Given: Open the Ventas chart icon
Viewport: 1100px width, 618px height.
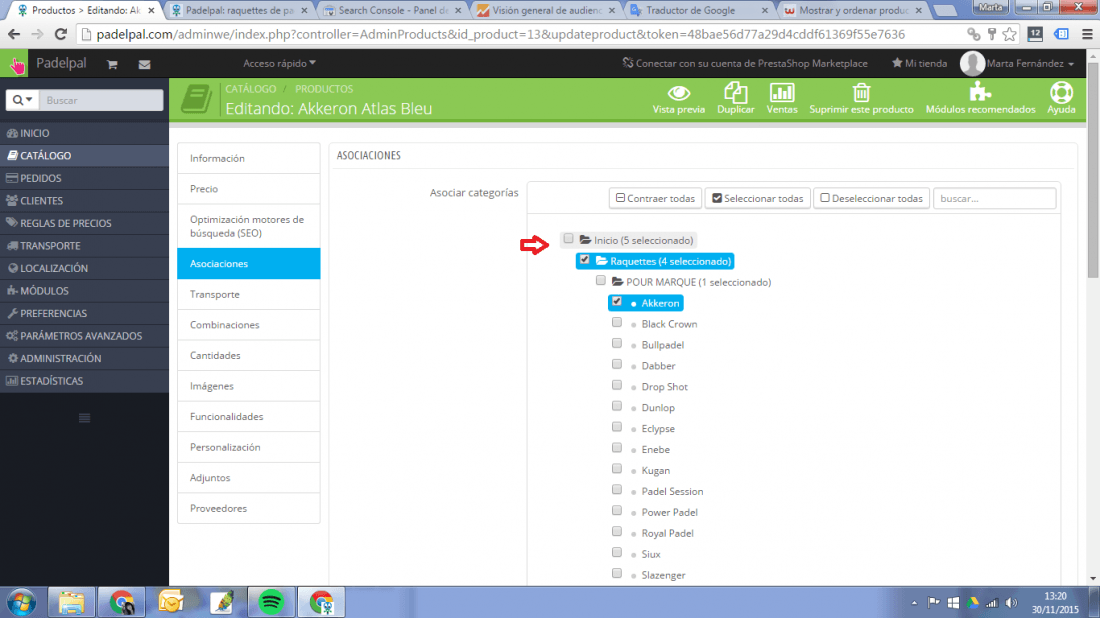Looking at the screenshot, I should point(782,93).
